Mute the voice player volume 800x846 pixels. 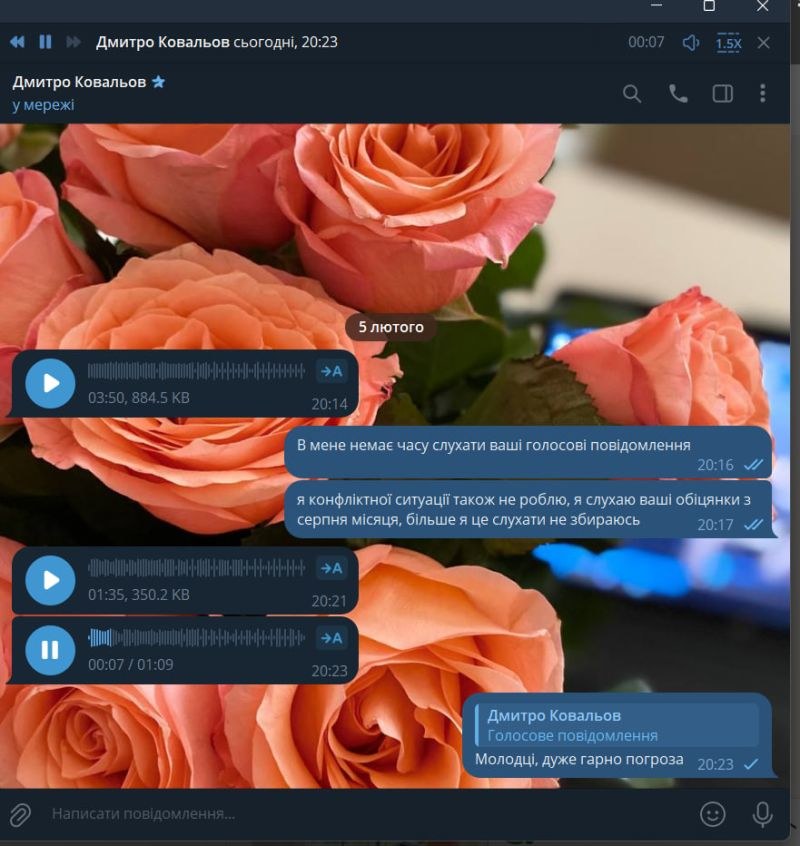click(691, 43)
